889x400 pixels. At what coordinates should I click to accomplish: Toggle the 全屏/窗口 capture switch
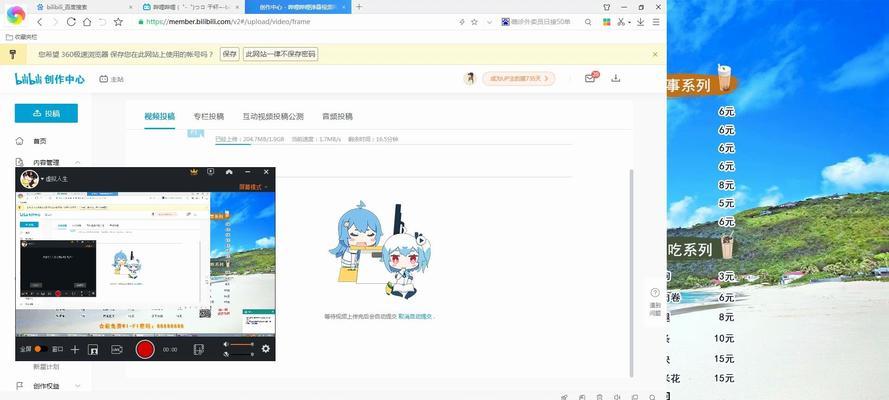(x=41, y=349)
